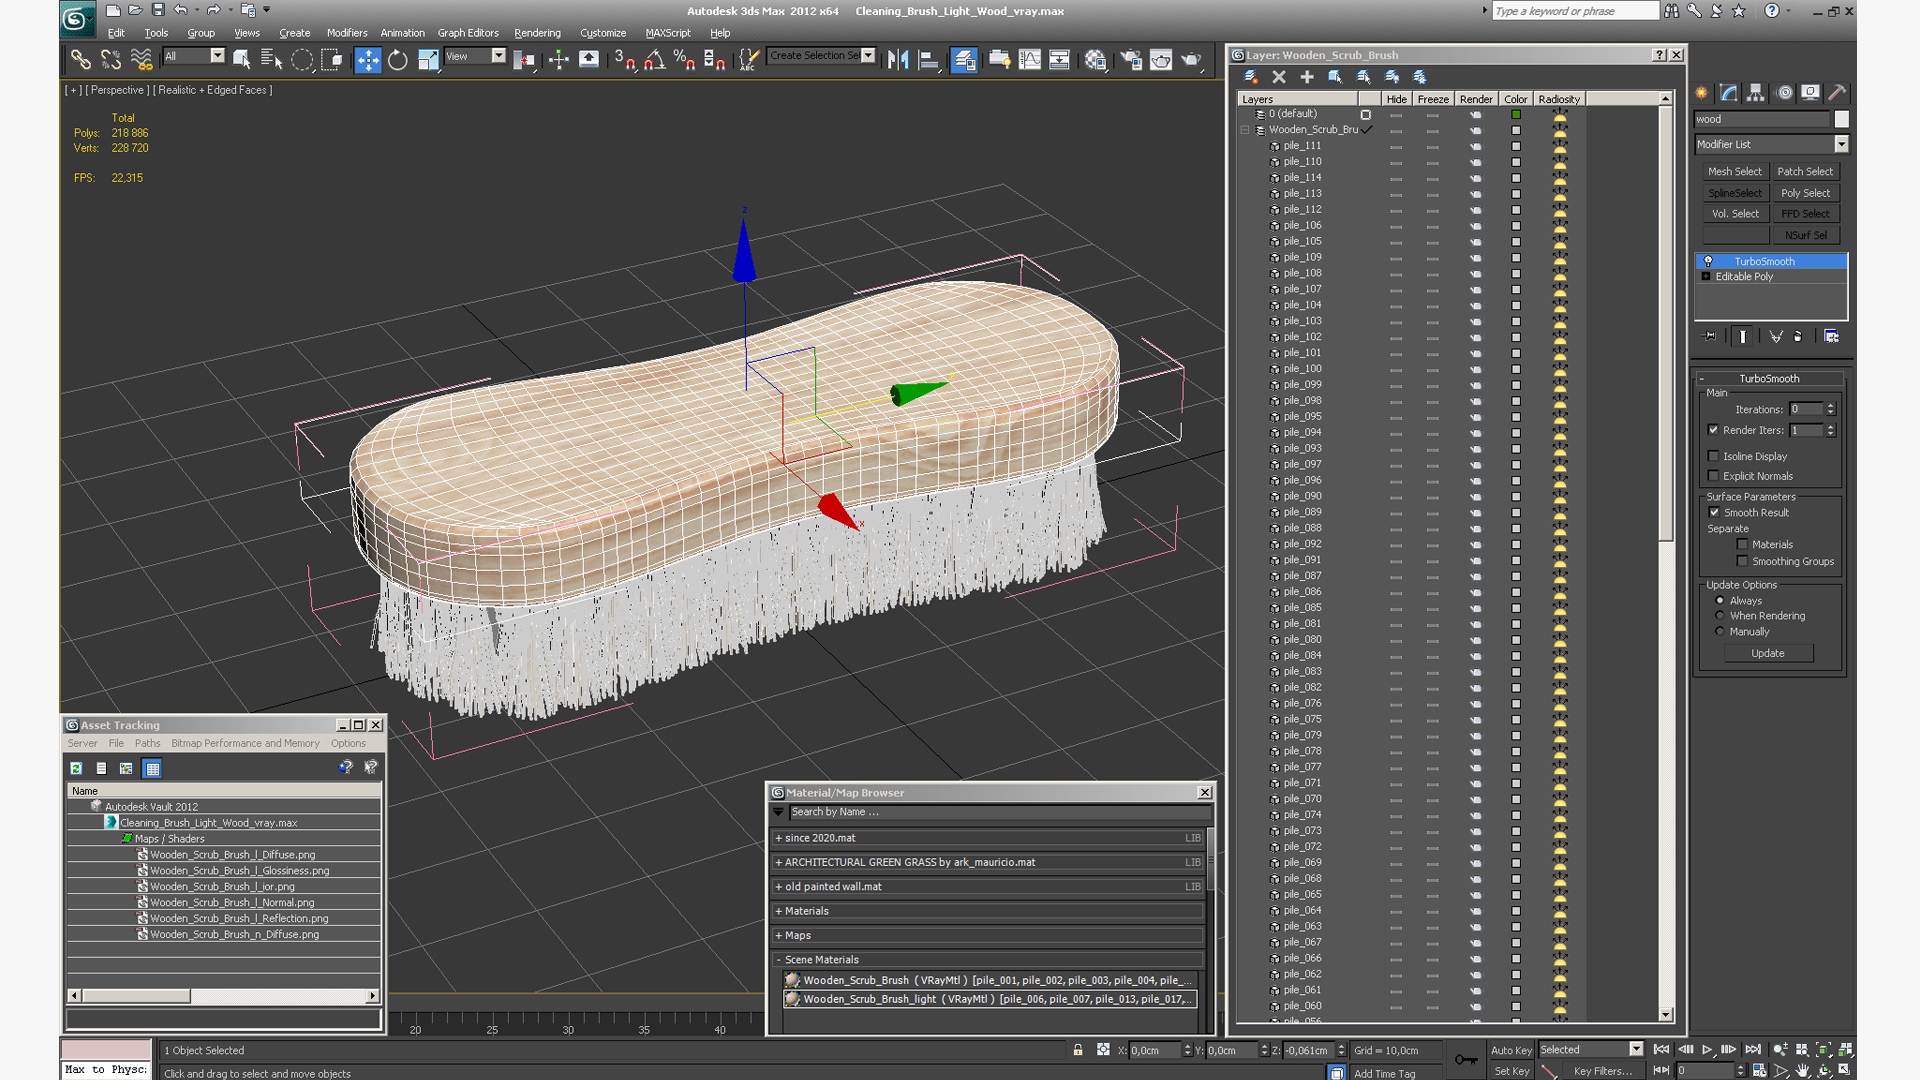
Task: Open the Create command panel tab
Action: (x=1702, y=92)
